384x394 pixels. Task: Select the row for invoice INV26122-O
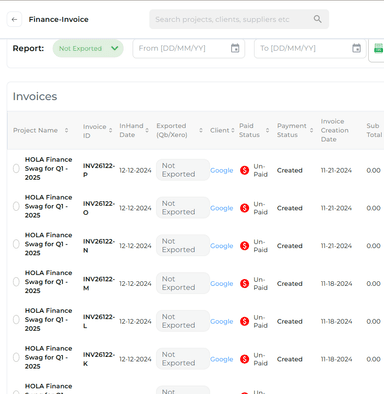pos(16,206)
